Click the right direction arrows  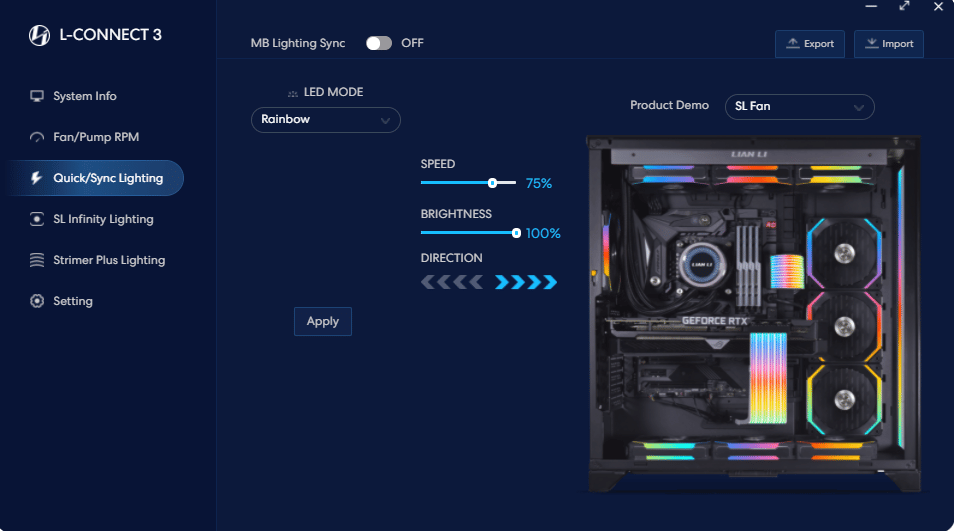[526, 283]
